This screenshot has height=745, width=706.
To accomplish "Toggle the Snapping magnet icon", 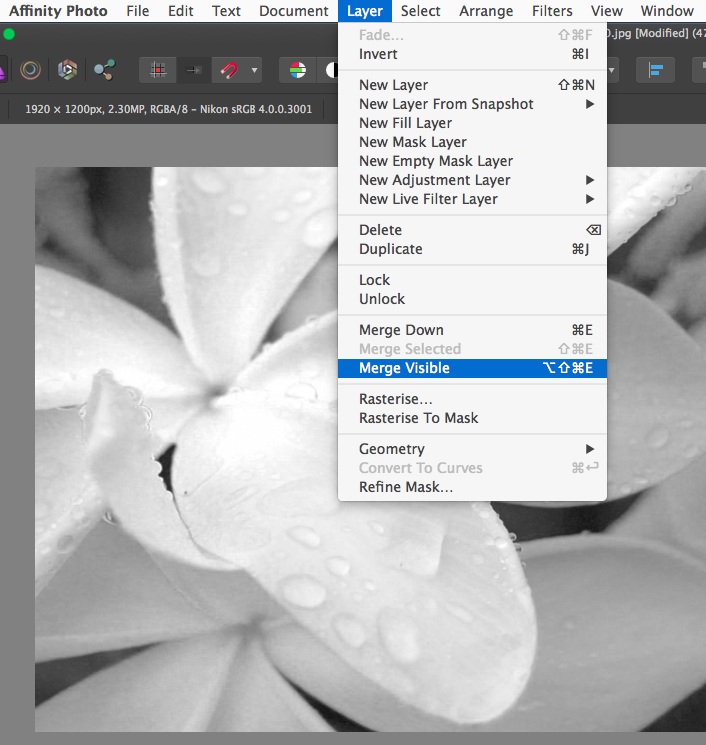I will pyautogui.click(x=229, y=70).
